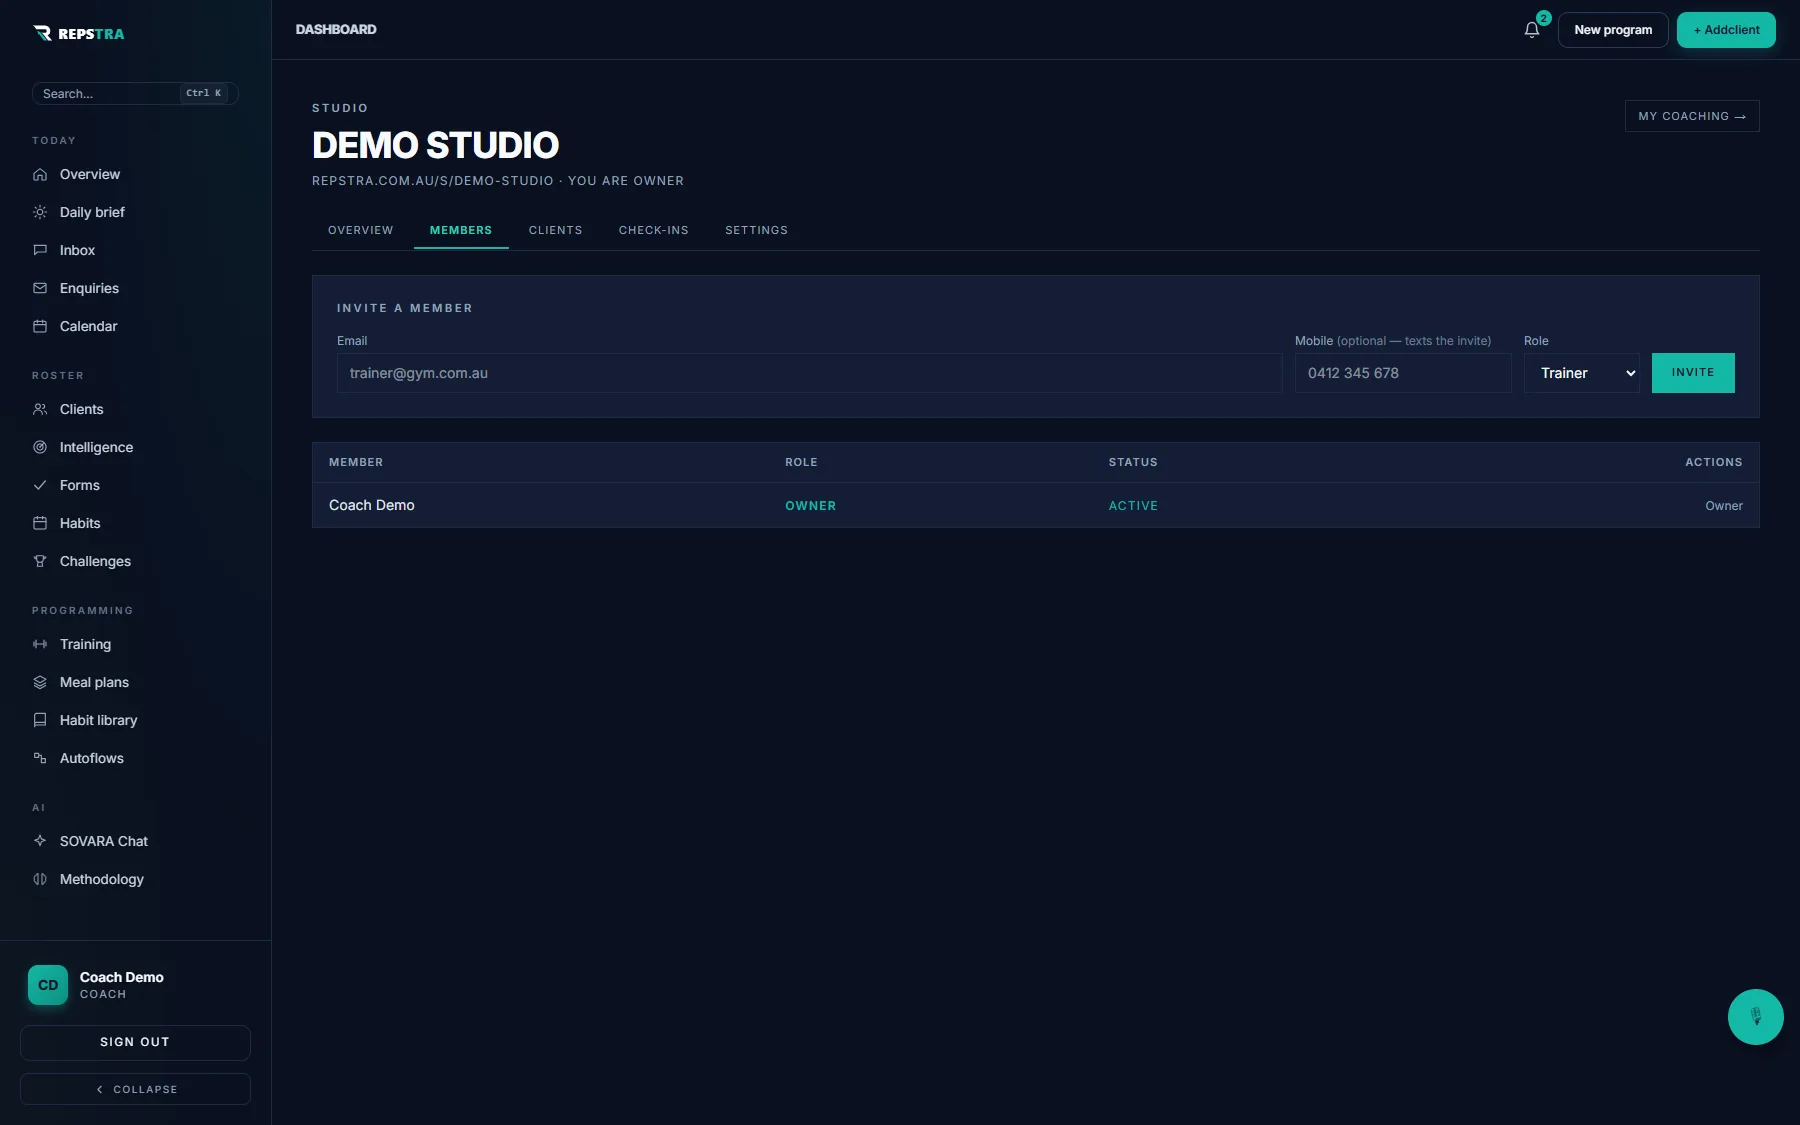The height and width of the screenshot is (1125, 1800).
Task: Click the Training dumbbell icon
Action: click(40, 644)
